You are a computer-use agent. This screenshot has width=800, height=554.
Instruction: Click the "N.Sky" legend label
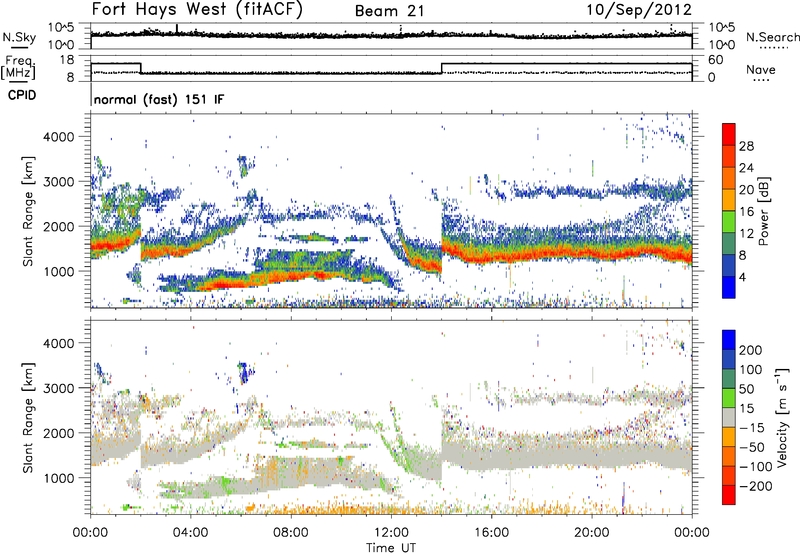pyautogui.click(x=19, y=37)
